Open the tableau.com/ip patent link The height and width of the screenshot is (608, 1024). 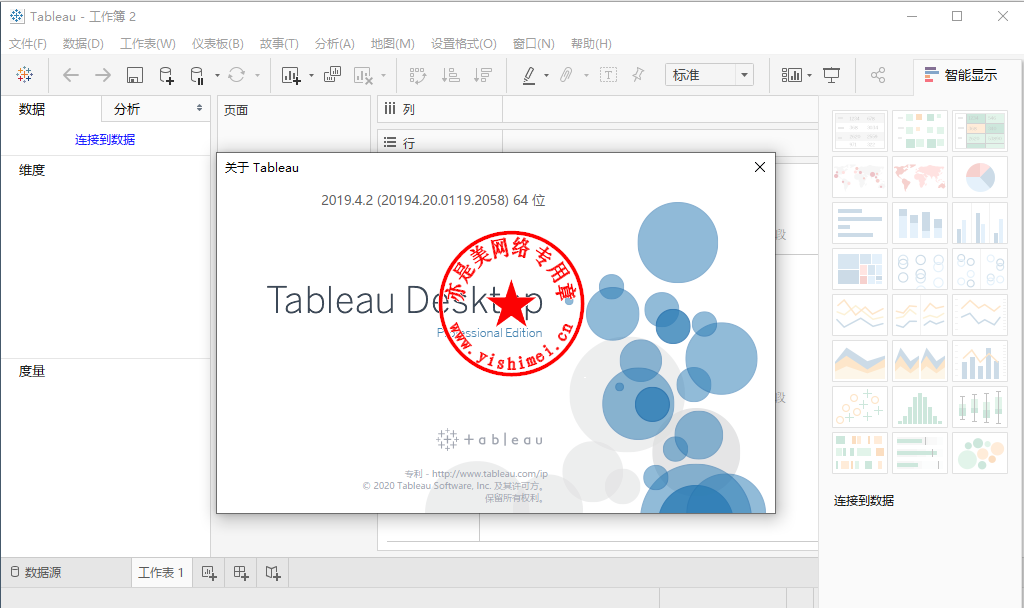pyautogui.click(x=490, y=473)
